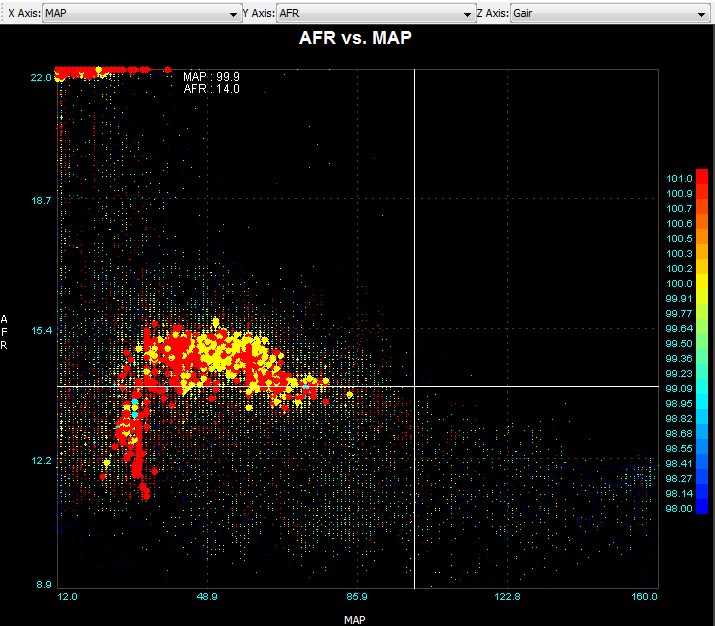Screen dimensions: 715x626
Task: Click the 22.0 tick on the AFR axis
Action: (x=41, y=77)
